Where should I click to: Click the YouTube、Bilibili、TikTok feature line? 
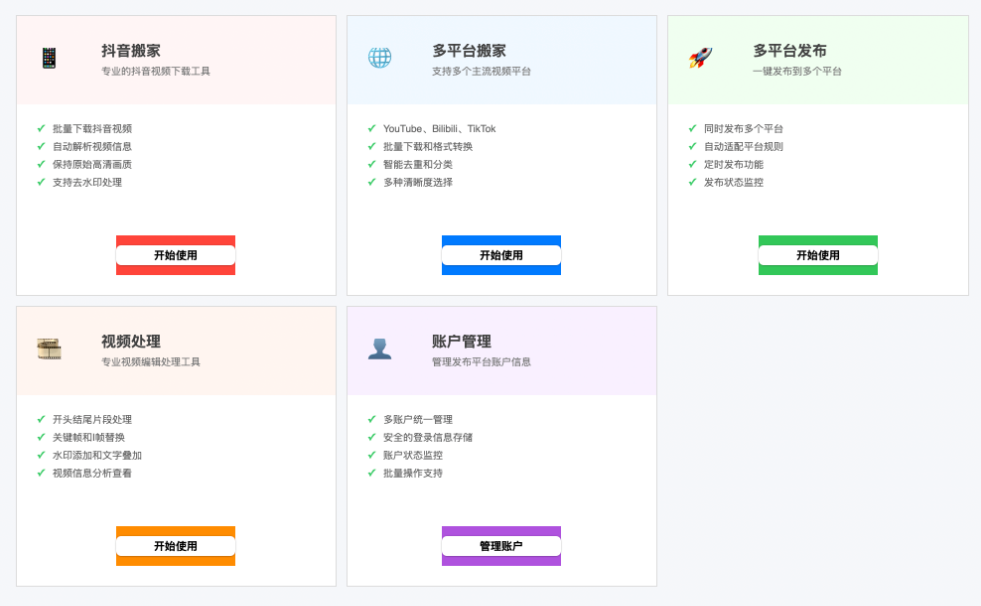[x=439, y=129]
